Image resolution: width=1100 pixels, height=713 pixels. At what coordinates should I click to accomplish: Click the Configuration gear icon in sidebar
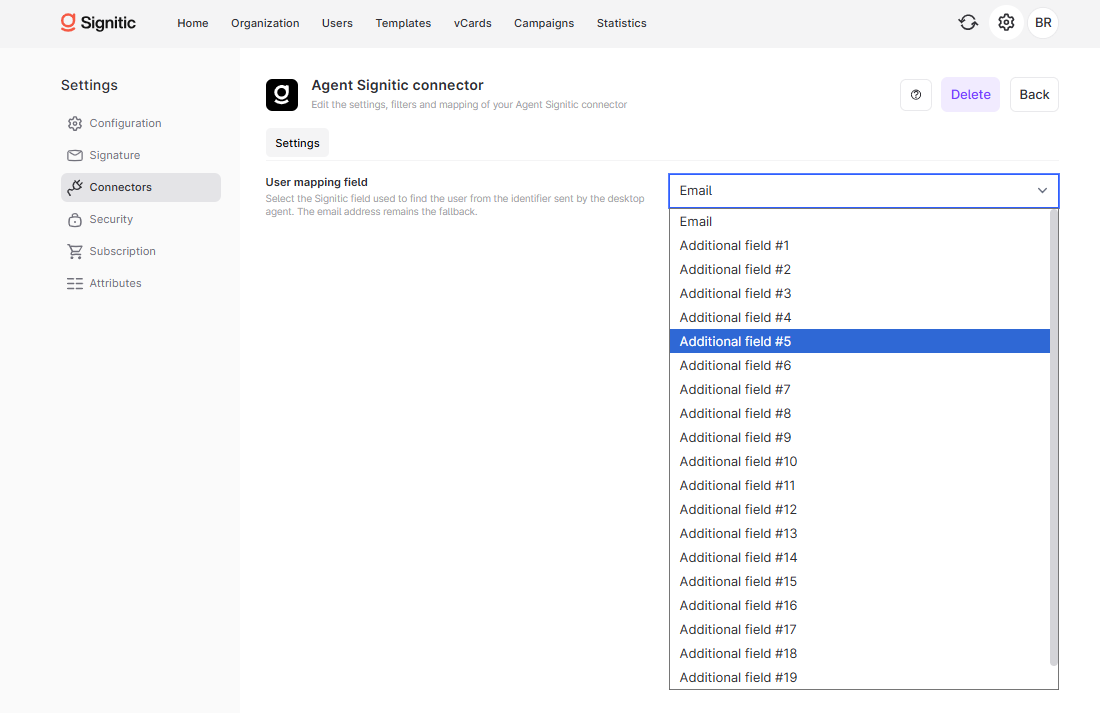[x=75, y=124]
